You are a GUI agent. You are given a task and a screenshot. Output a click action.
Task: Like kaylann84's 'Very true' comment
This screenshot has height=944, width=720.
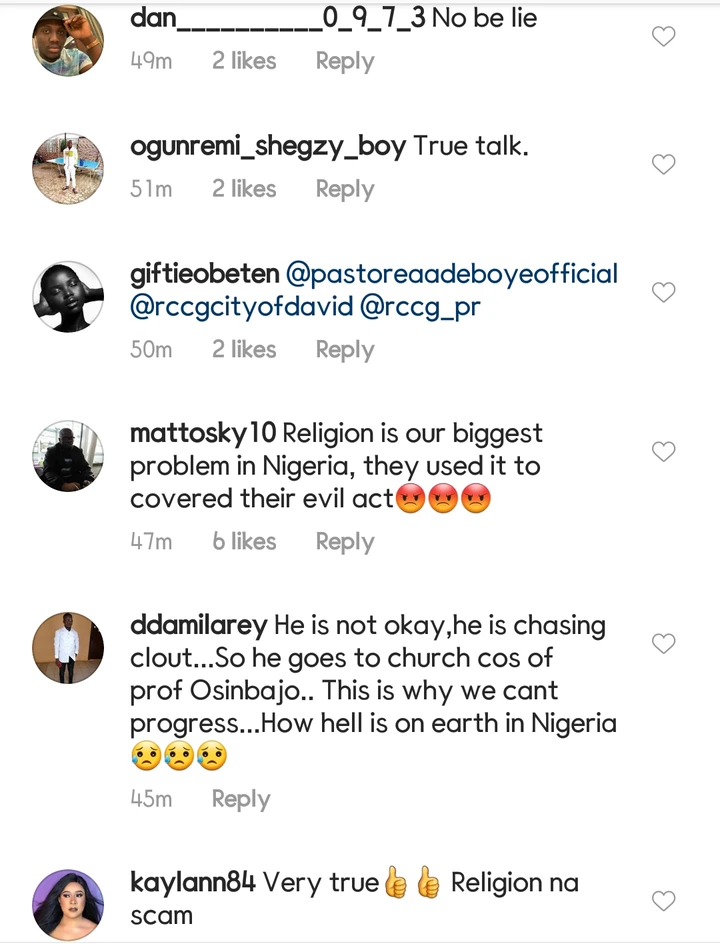point(664,901)
